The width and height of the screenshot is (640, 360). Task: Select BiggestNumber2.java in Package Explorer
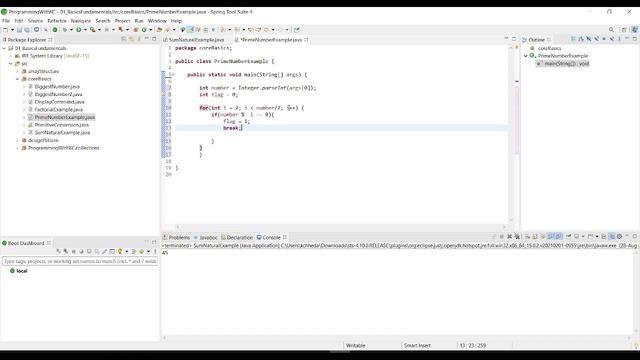click(x=59, y=94)
